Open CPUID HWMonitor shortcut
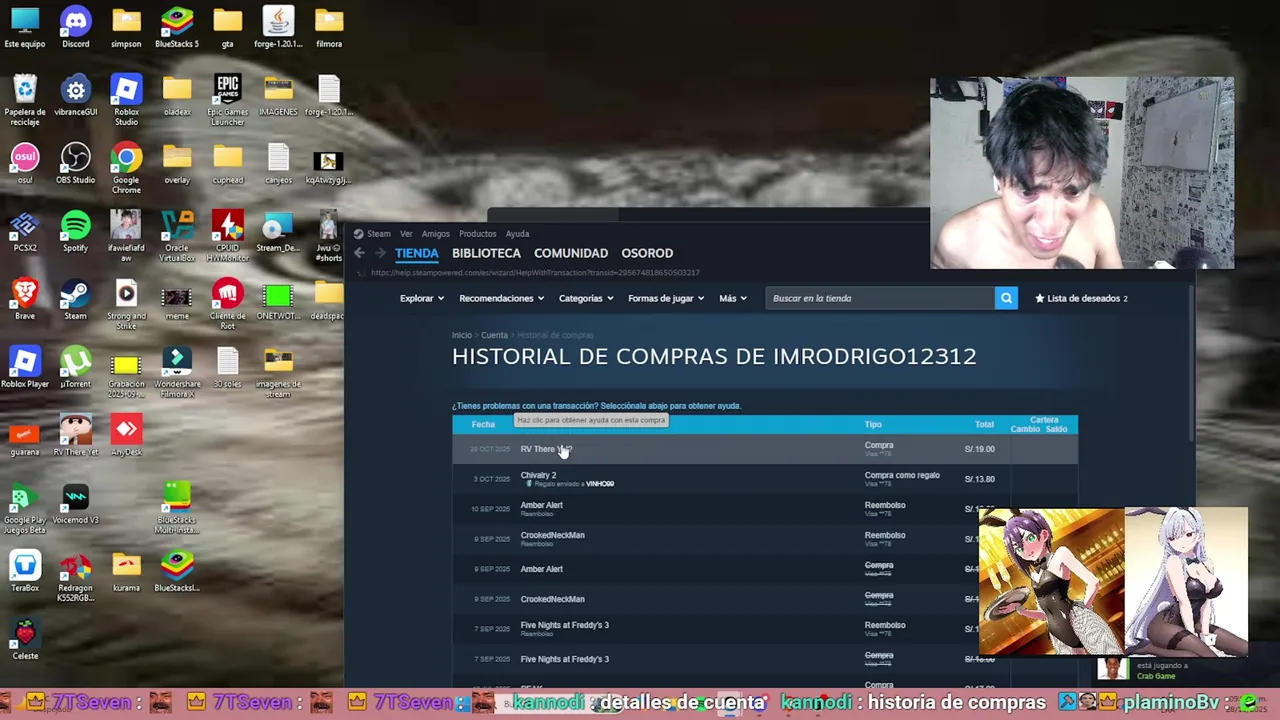 coord(227,236)
